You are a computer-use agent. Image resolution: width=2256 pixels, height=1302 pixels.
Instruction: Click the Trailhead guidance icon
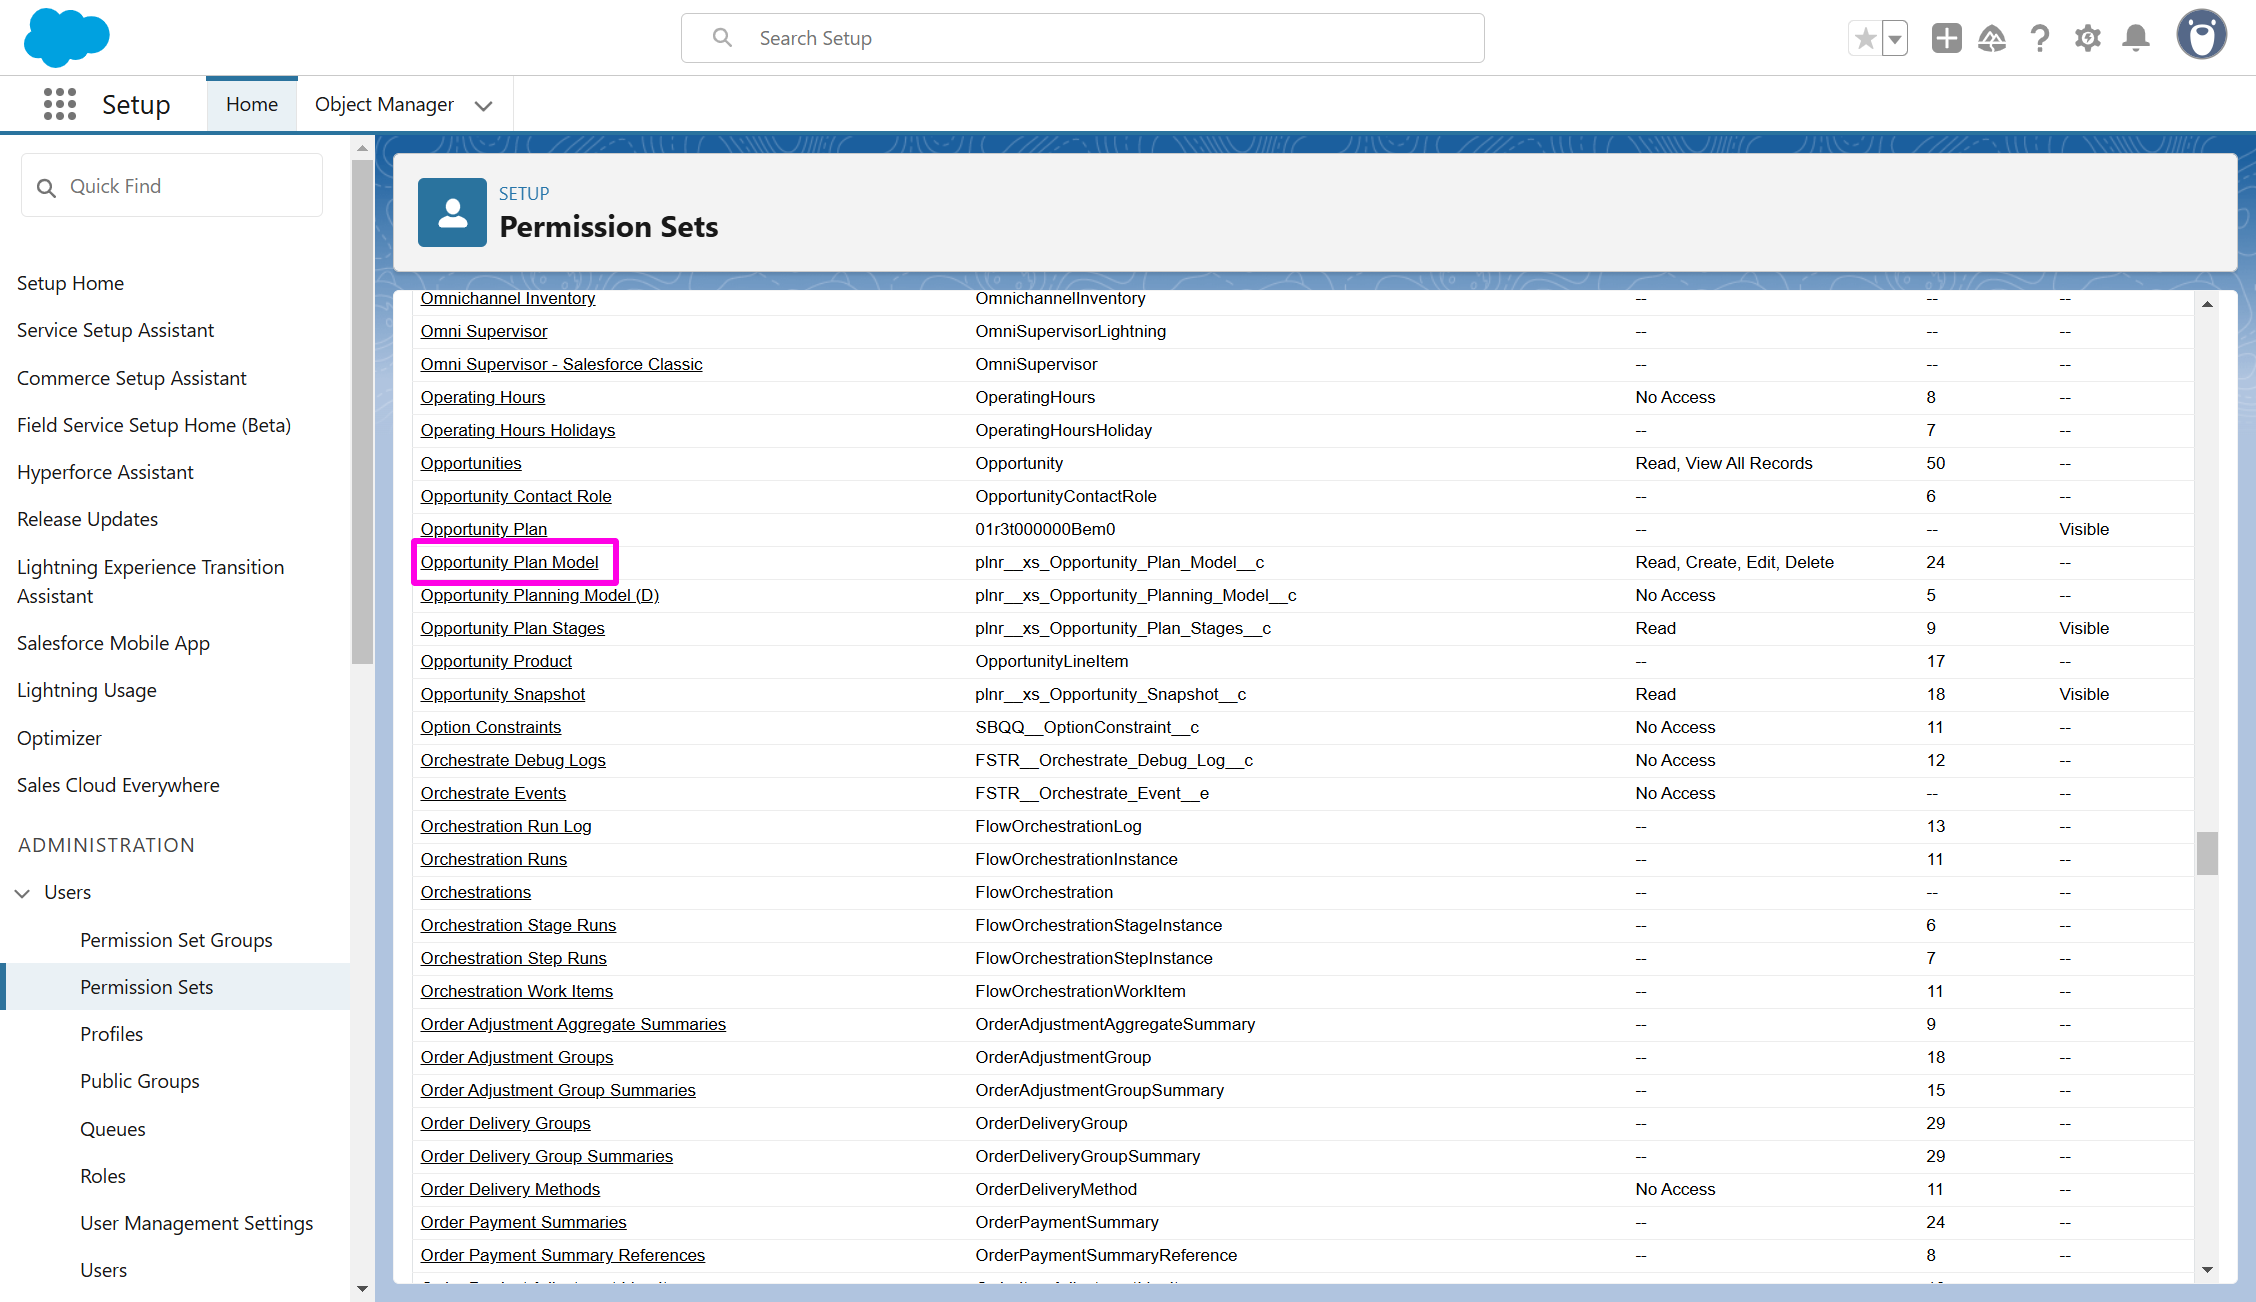point(1992,38)
